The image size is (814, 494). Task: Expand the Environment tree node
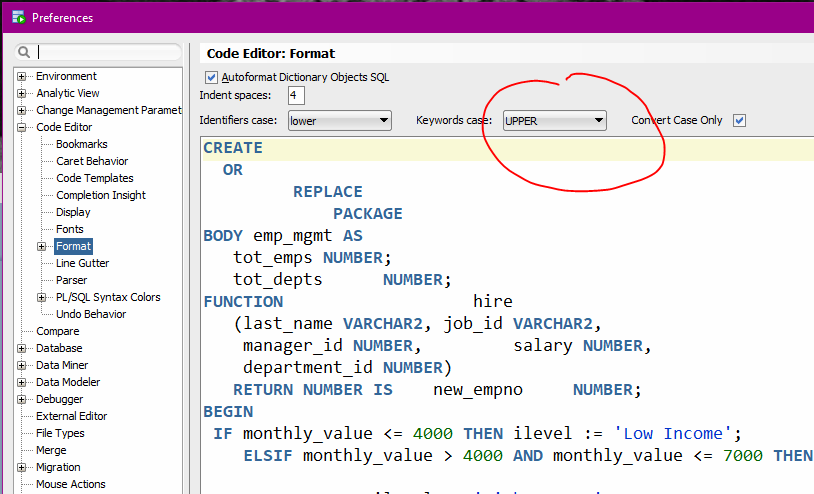tap(22, 77)
